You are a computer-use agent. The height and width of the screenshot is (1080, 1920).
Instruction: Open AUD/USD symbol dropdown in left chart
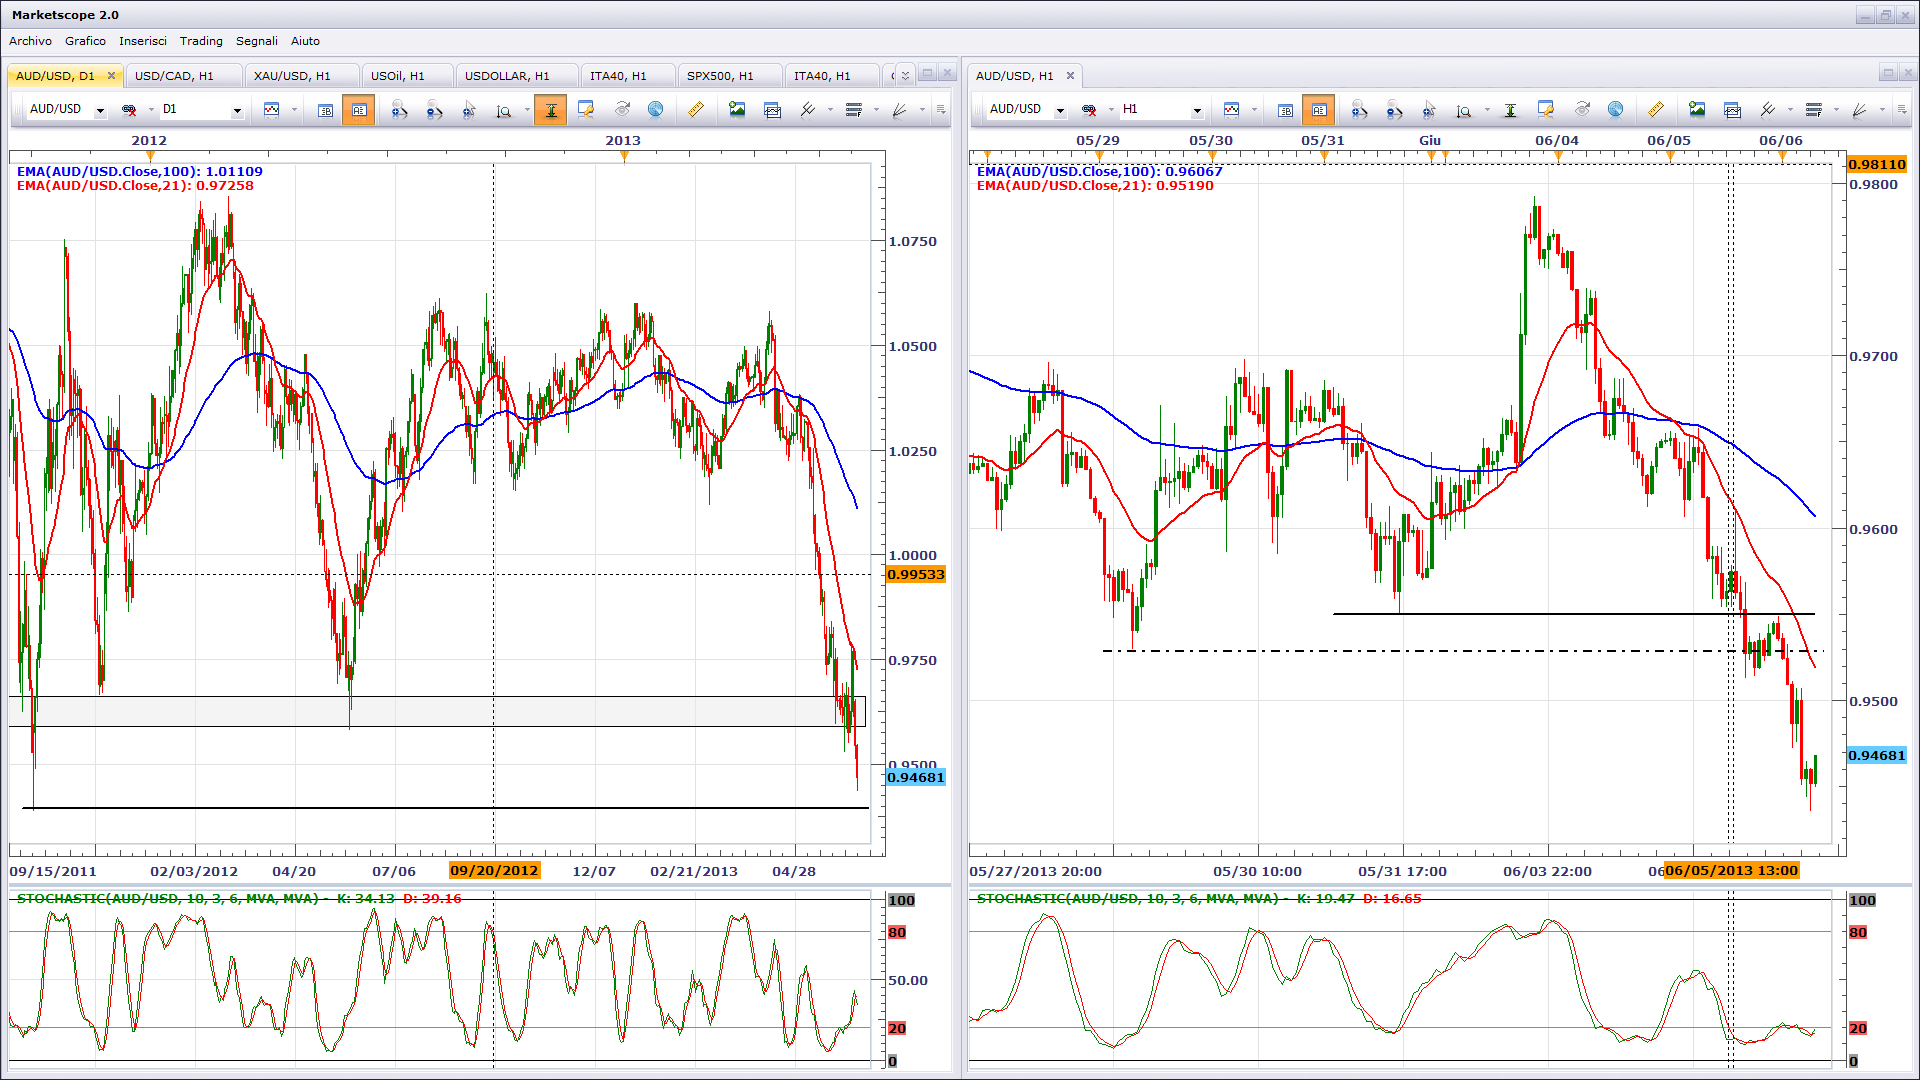[100, 110]
